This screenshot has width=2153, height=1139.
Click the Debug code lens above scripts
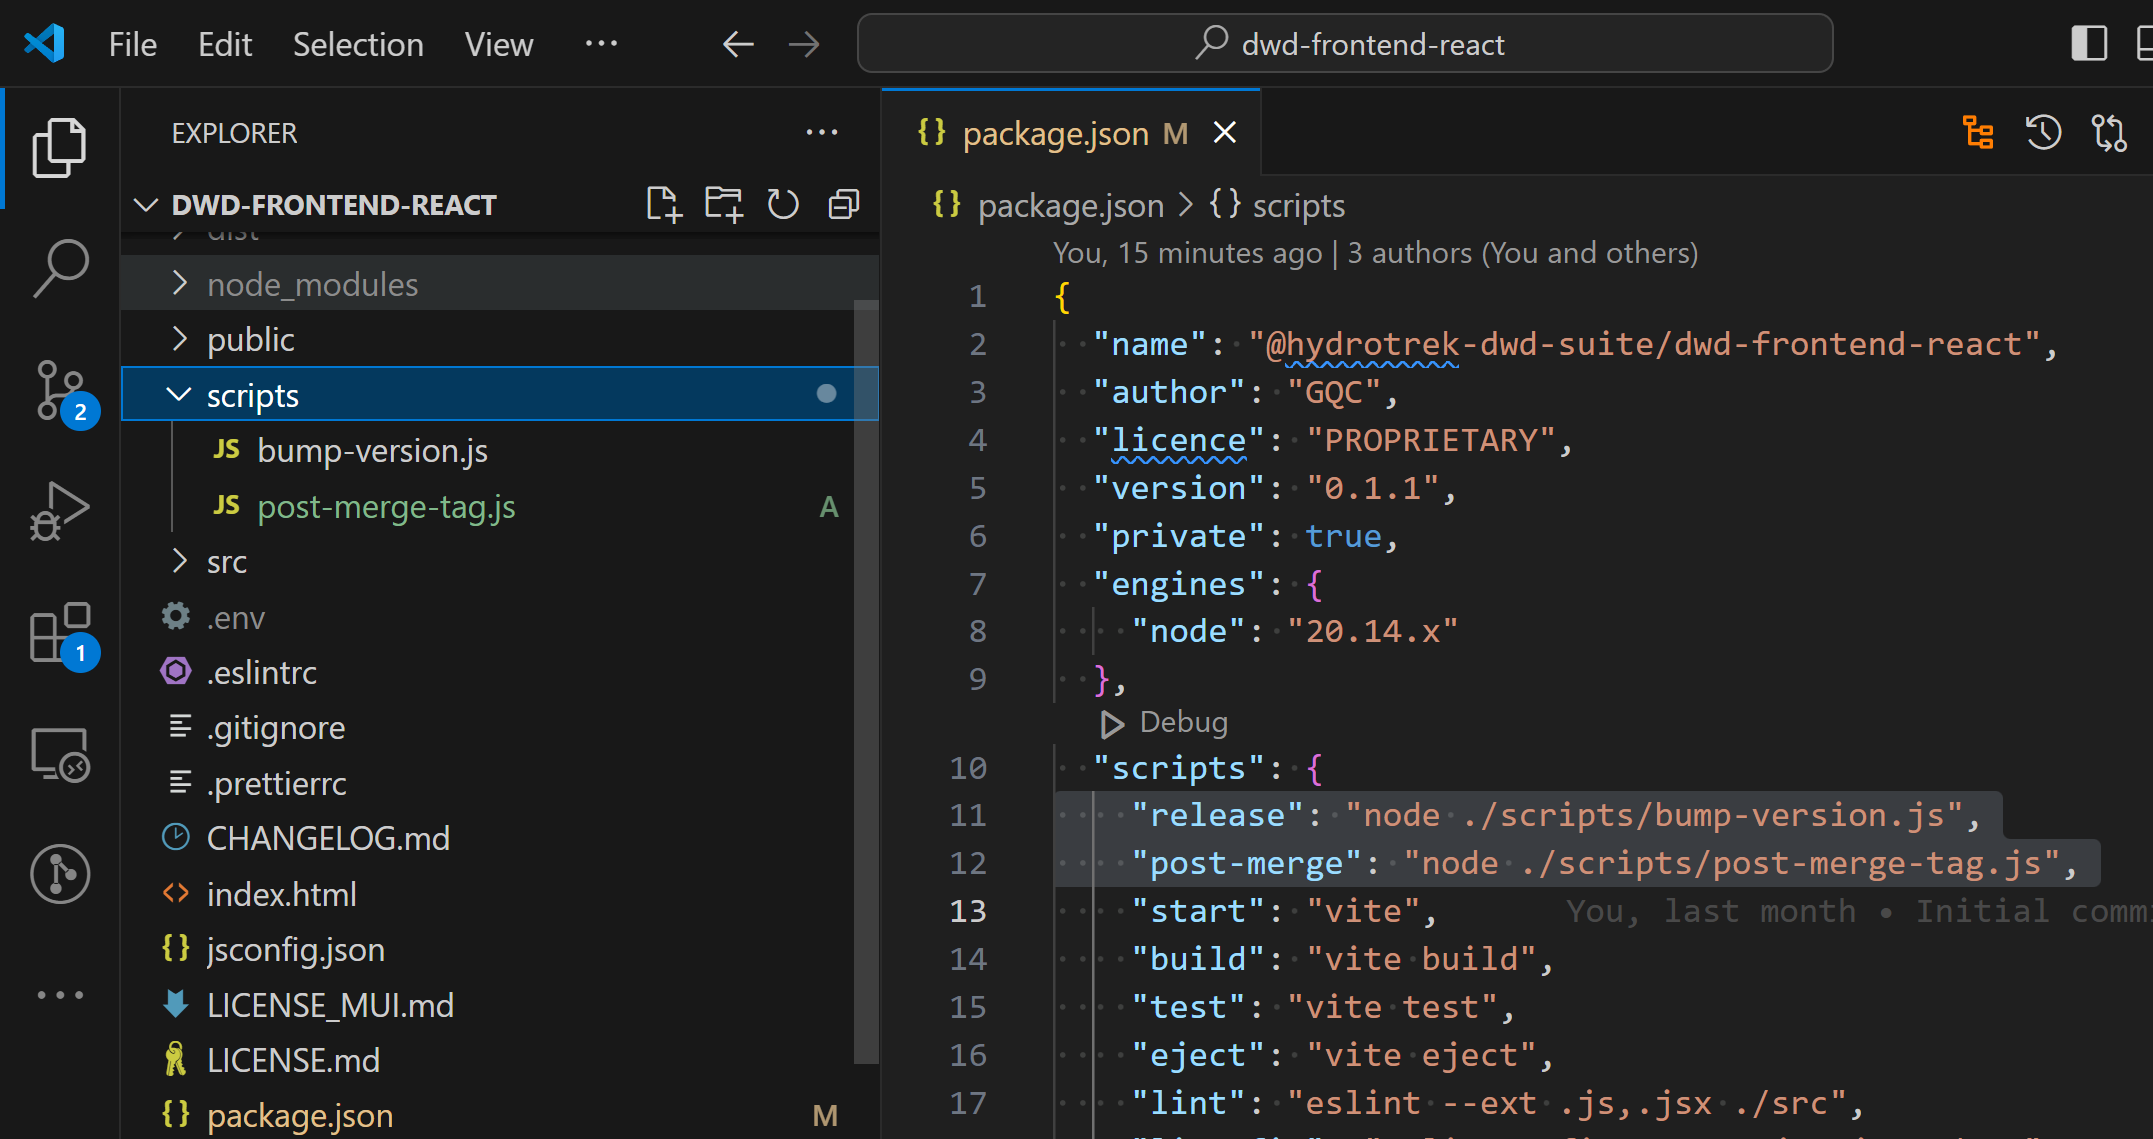pos(1165,722)
